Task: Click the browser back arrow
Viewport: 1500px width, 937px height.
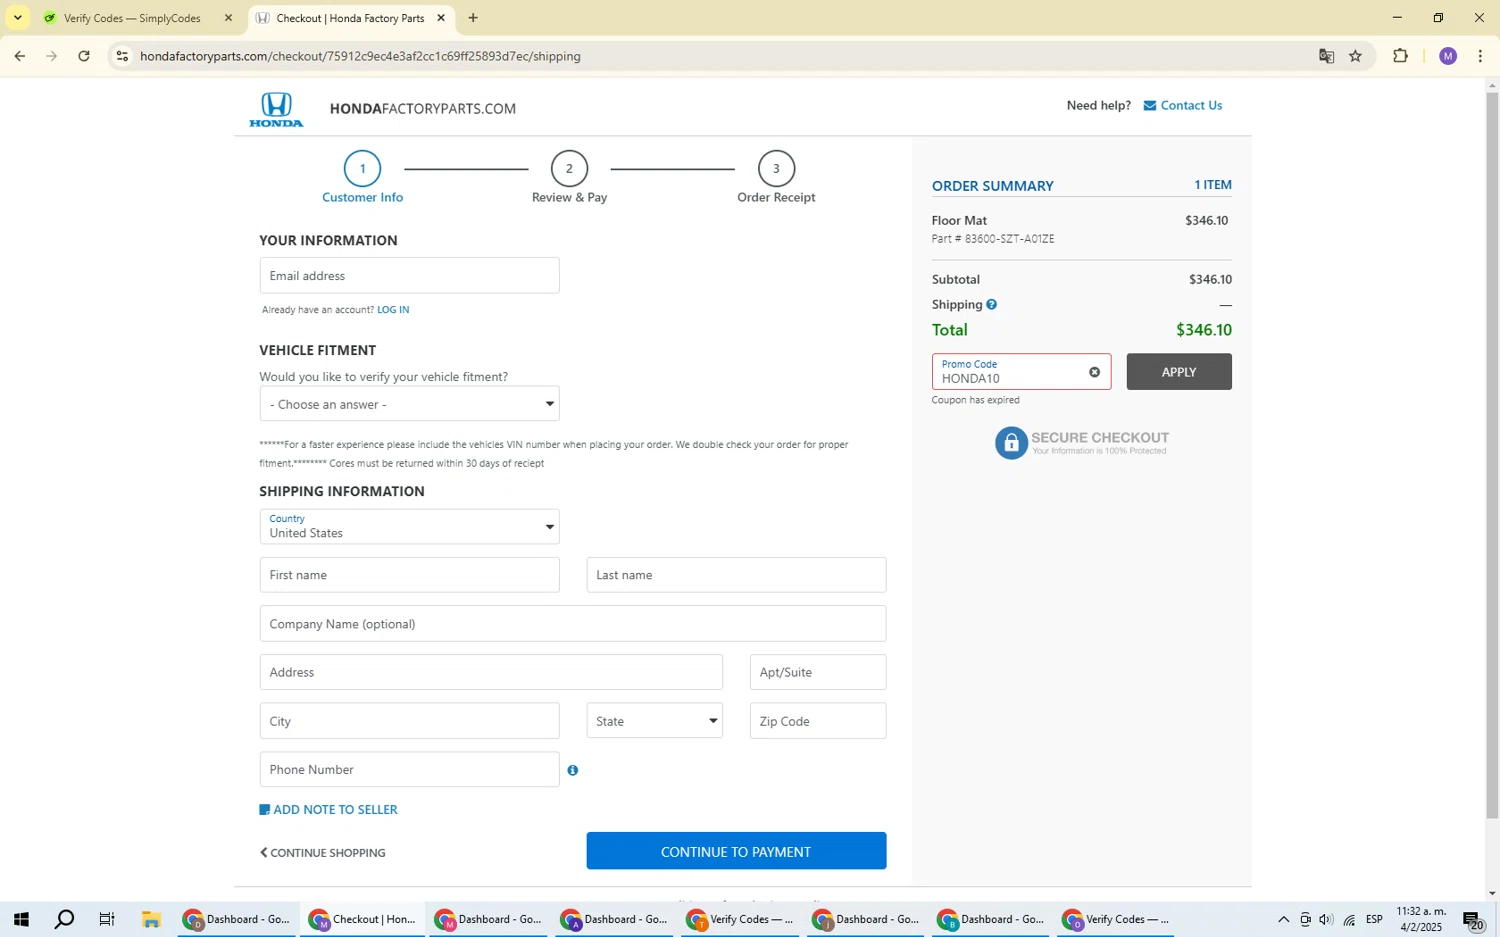Action: (19, 56)
